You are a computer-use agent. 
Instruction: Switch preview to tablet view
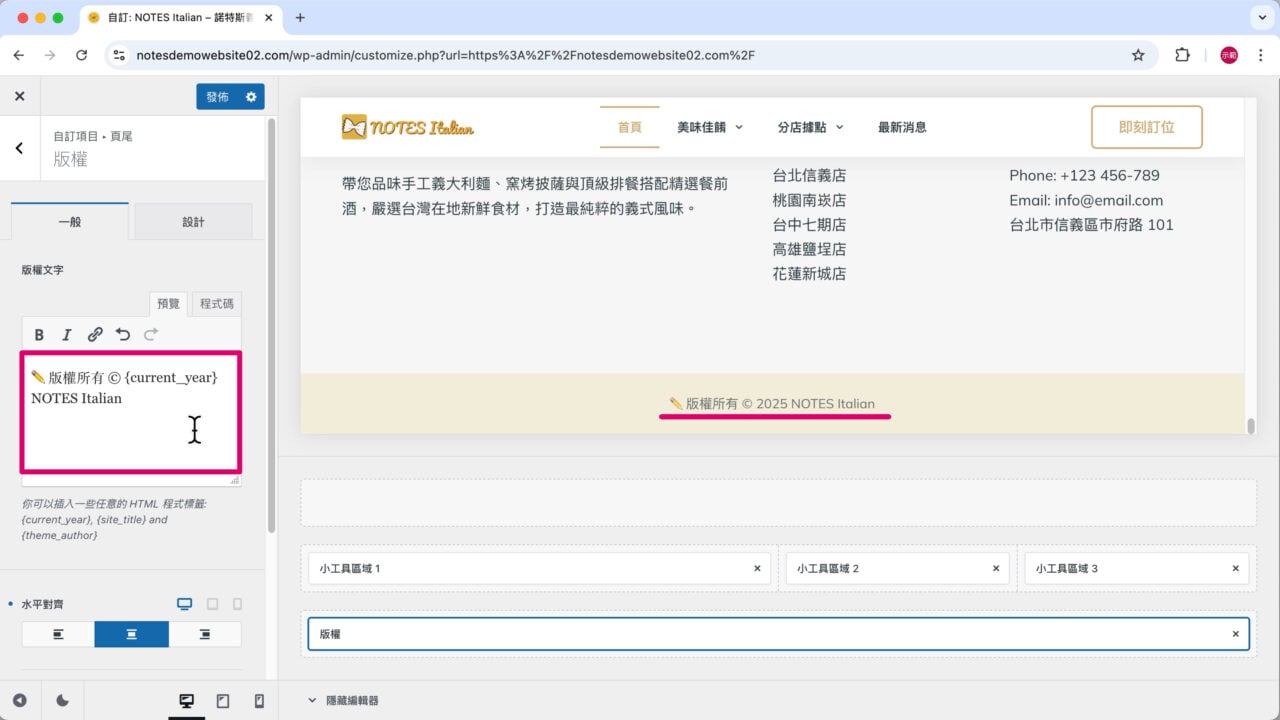[222, 700]
